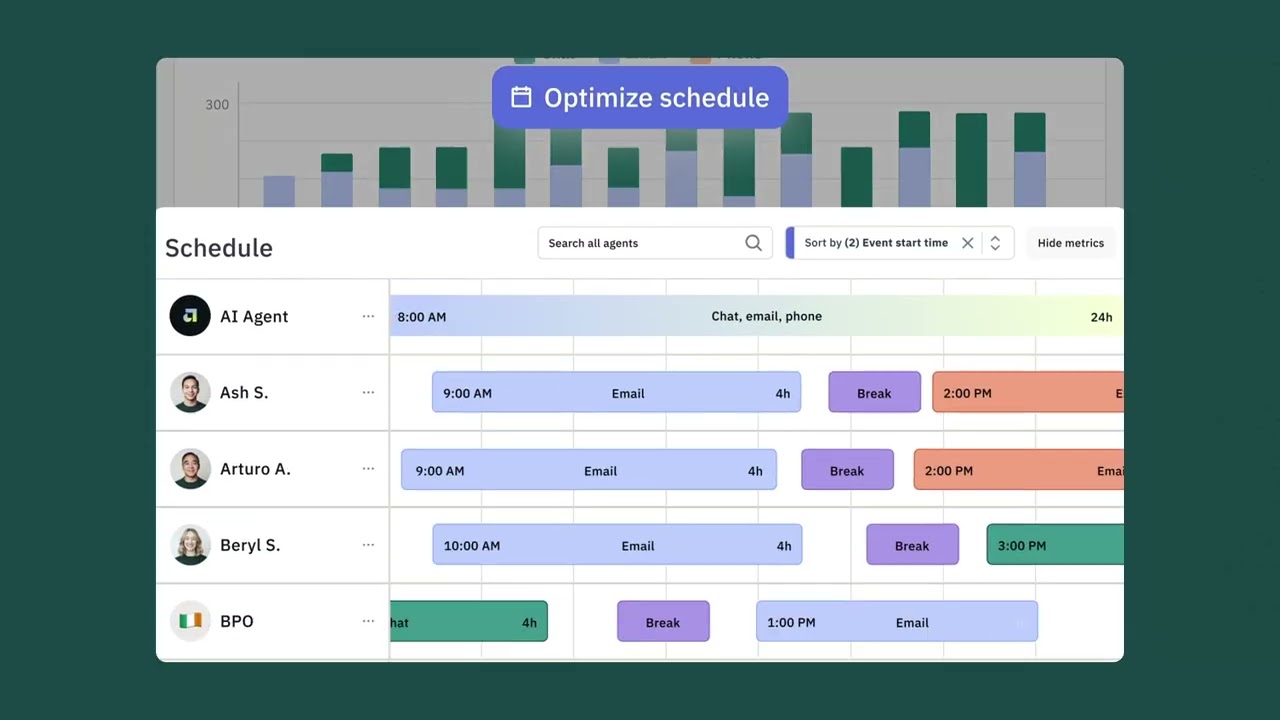Click the AI Agent name label
1280x720 pixels.
point(254,316)
